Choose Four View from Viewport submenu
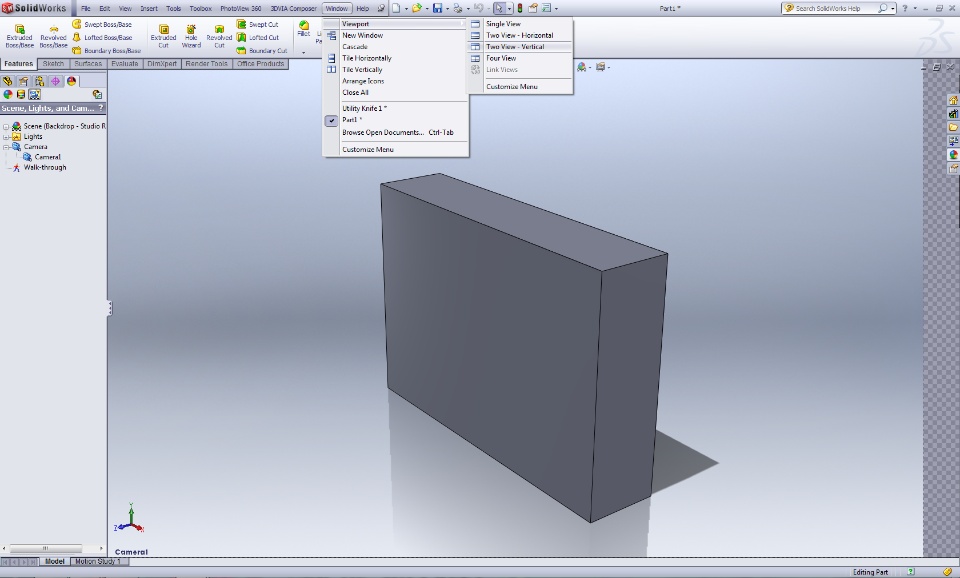The width and height of the screenshot is (960, 578). pos(520,58)
